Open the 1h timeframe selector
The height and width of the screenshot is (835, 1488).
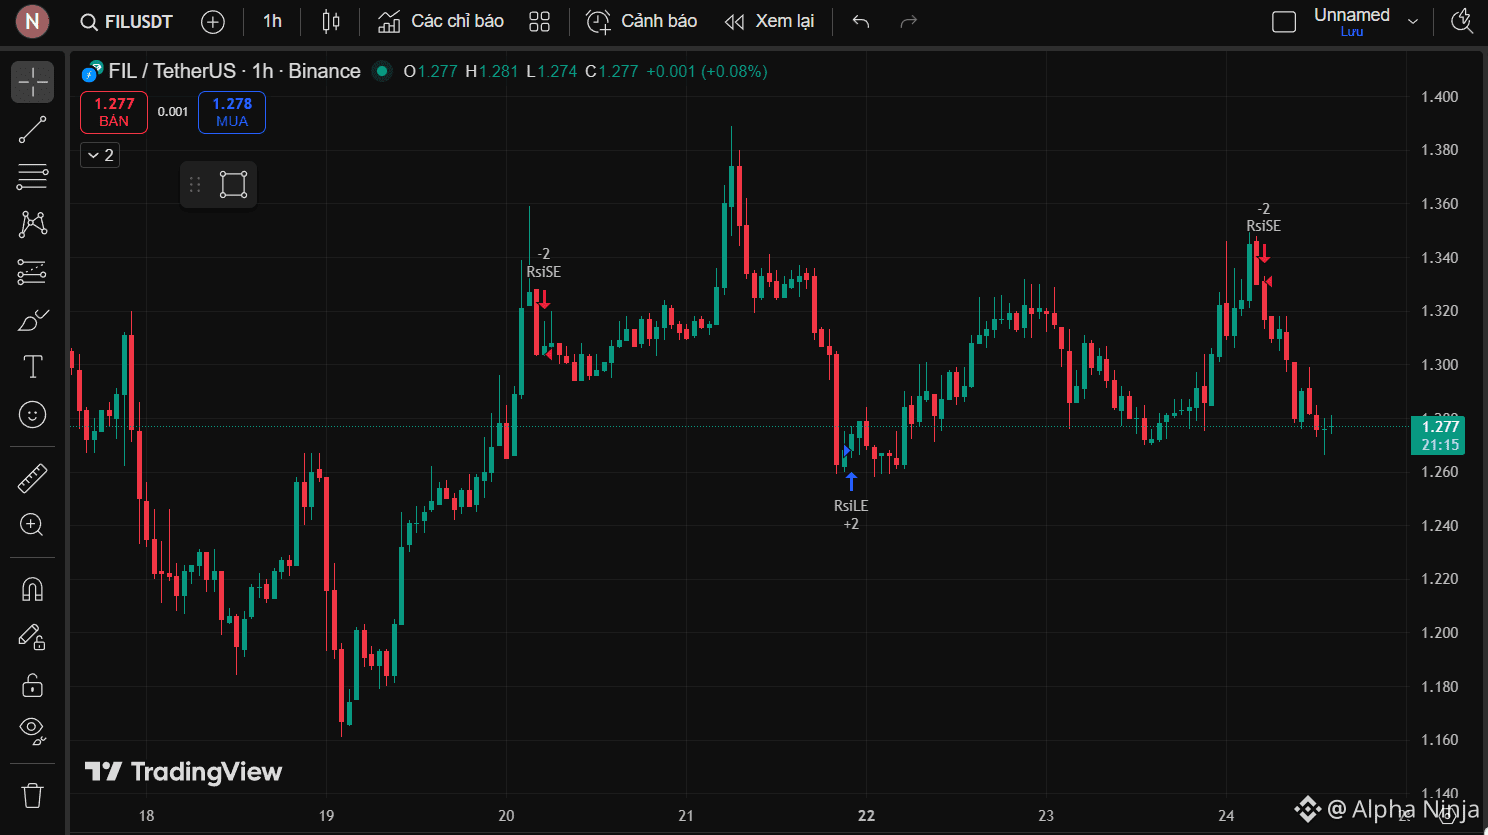pyautogui.click(x=272, y=22)
